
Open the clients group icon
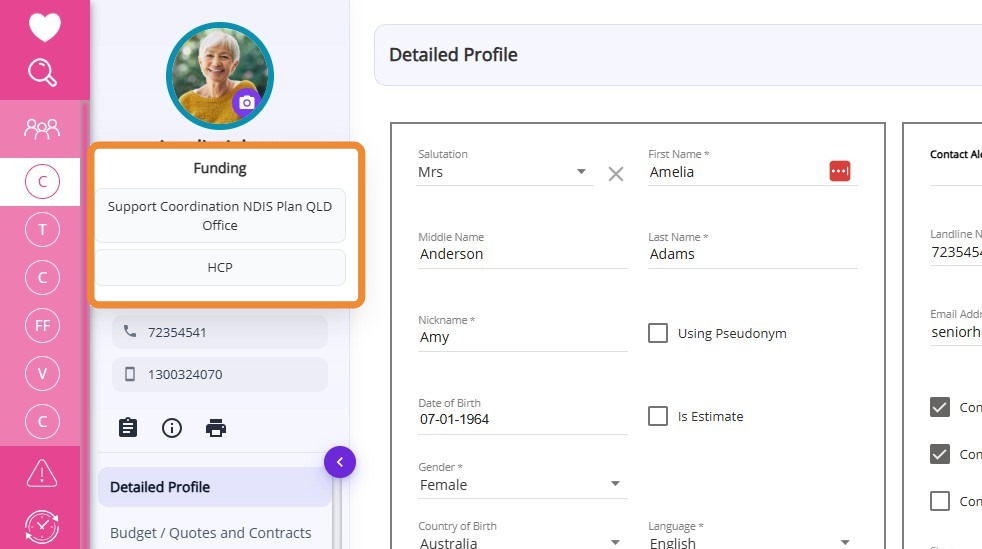(42, 128)
